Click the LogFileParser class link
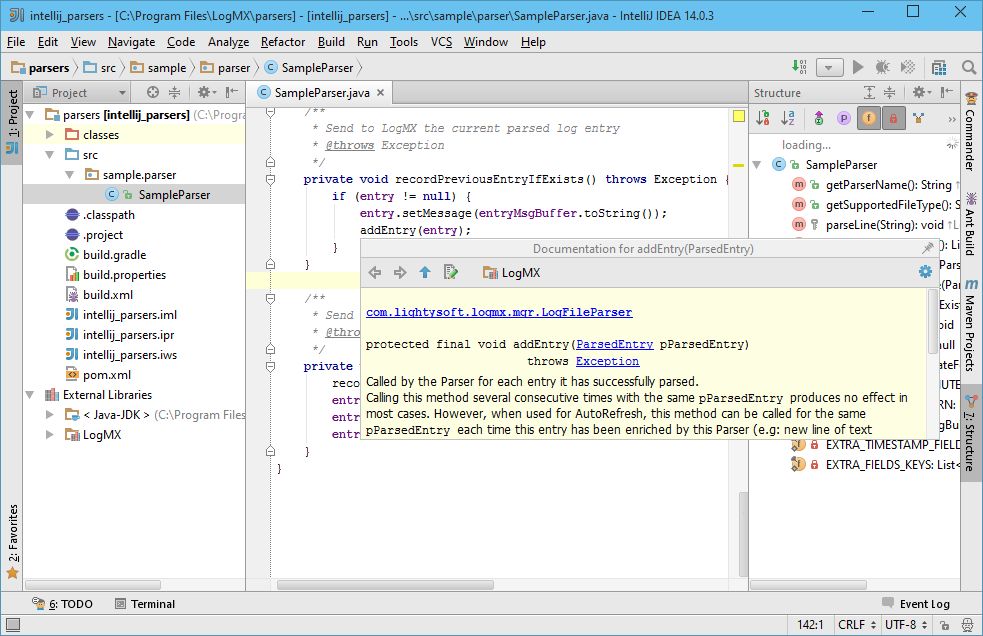Screen dimensions: 983x636 tap(499, 312)
